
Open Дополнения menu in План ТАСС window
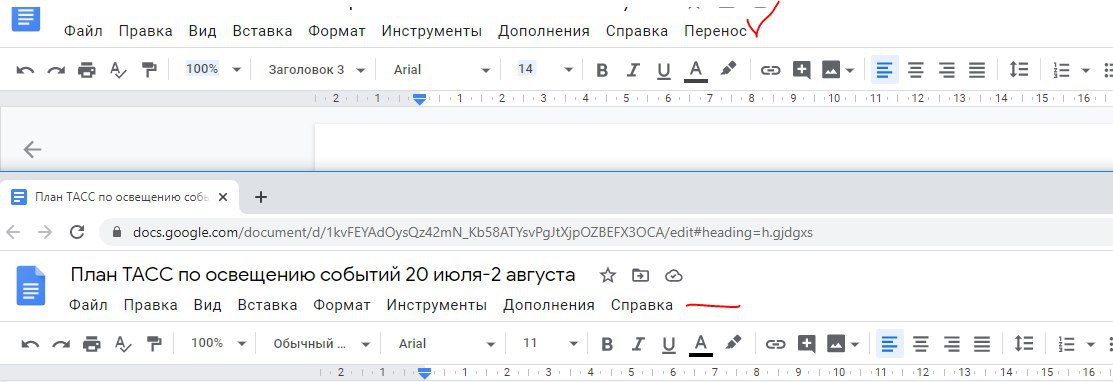click(549, 305)
